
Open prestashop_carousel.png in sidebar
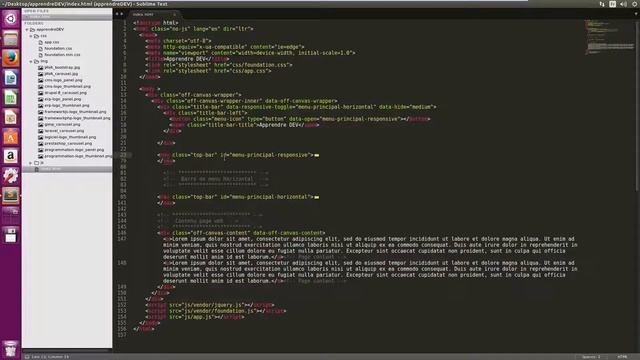pyautogui.click(x=68, y=144)
